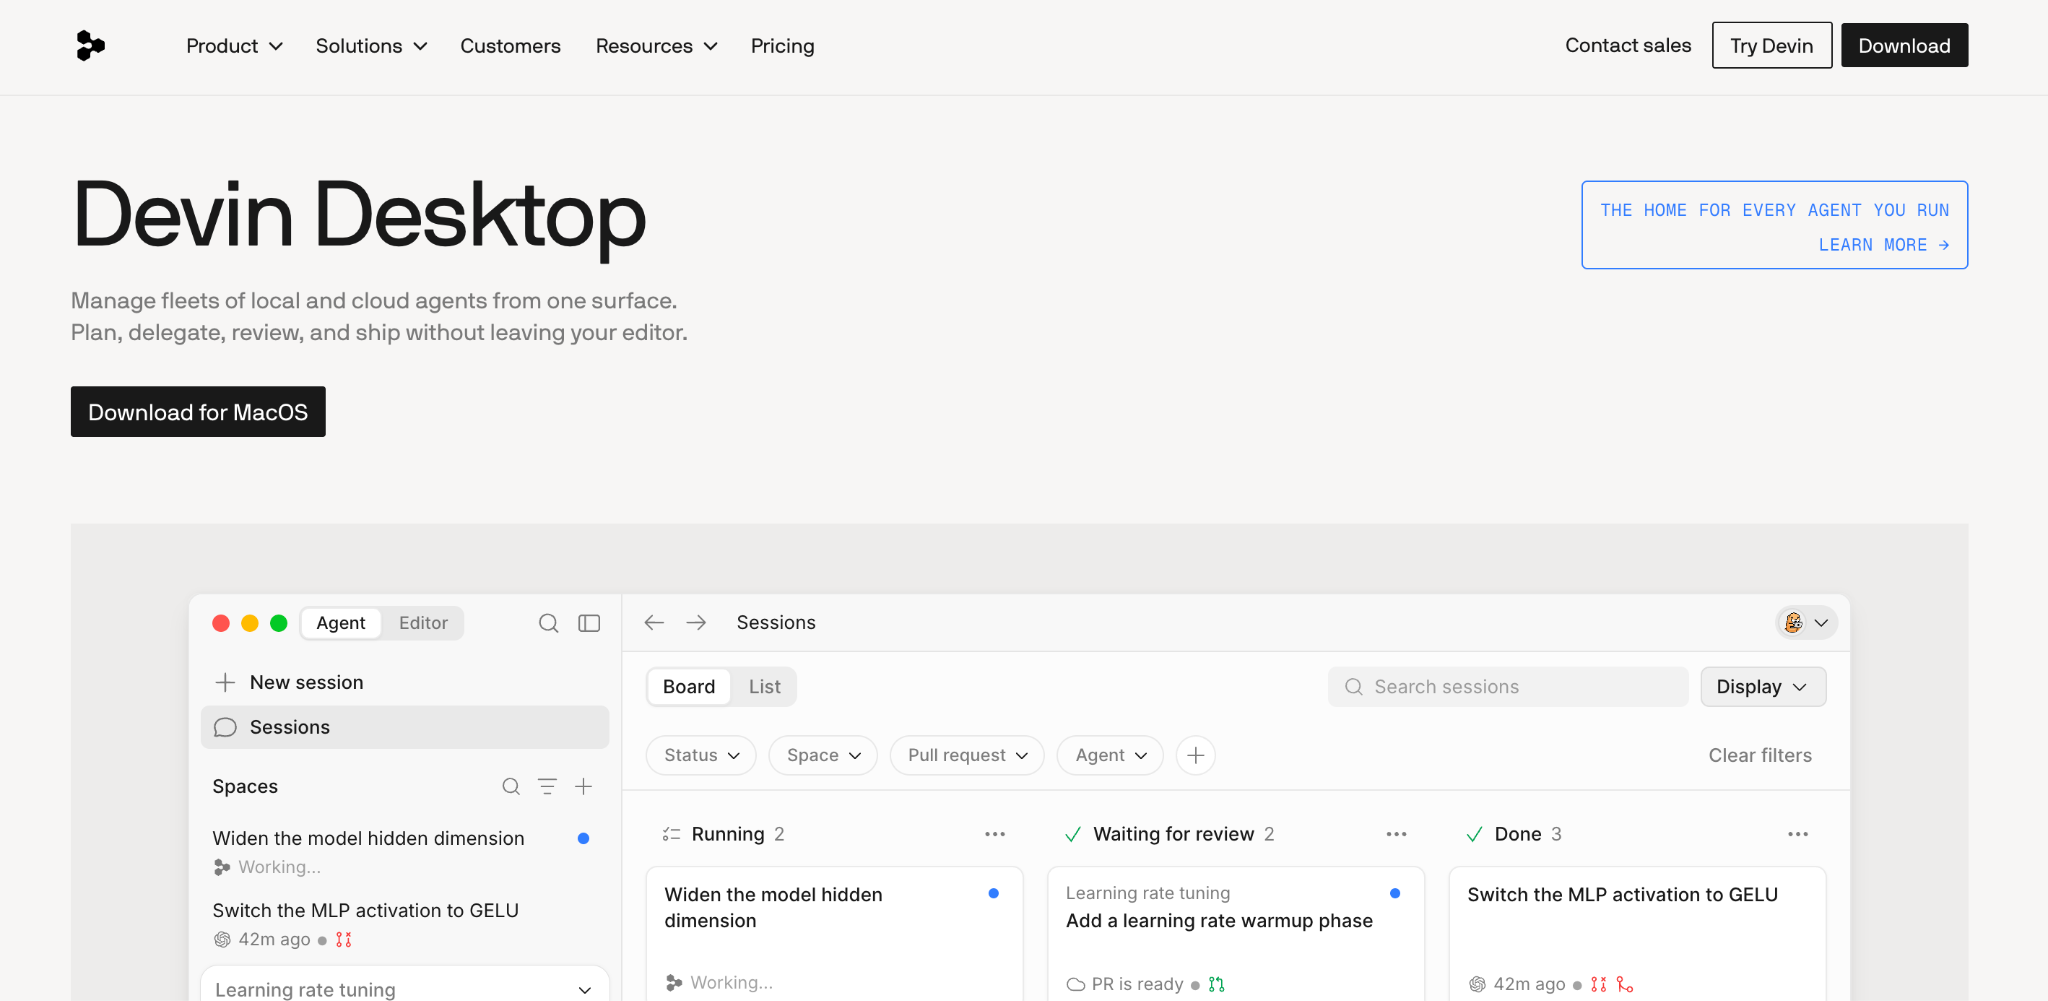Go forward with the right arrow
Image resolution: width=2048 pixels, height=1001 pixels.
coord(696,623)
